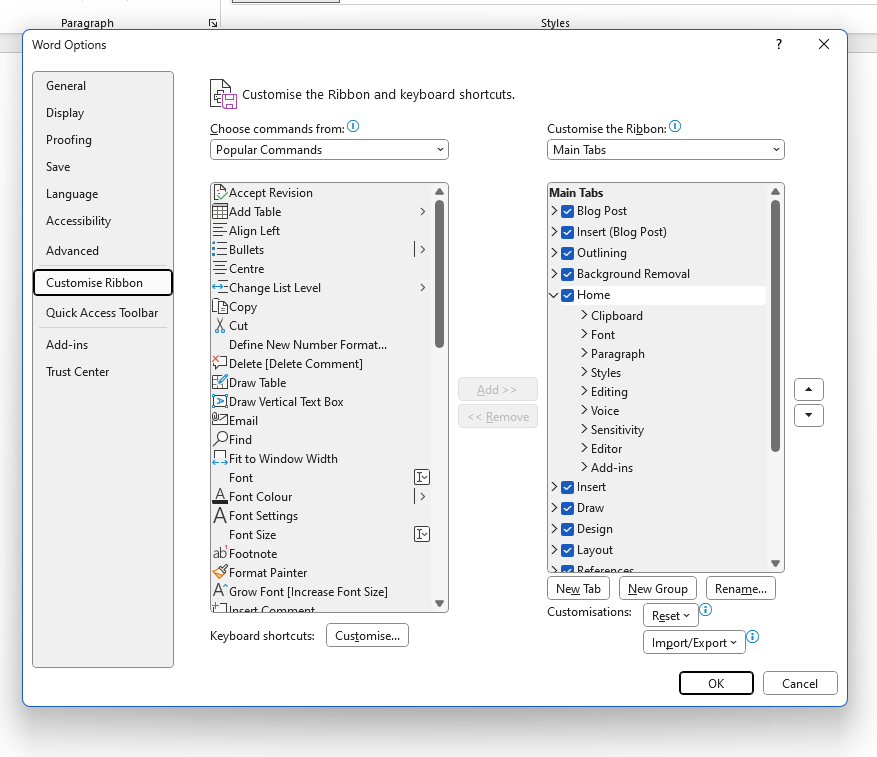The height and width of the screenshot is (757, 877).
Task: Toggle the Background Removal checkbox
Action: click(x=568, y=274)
